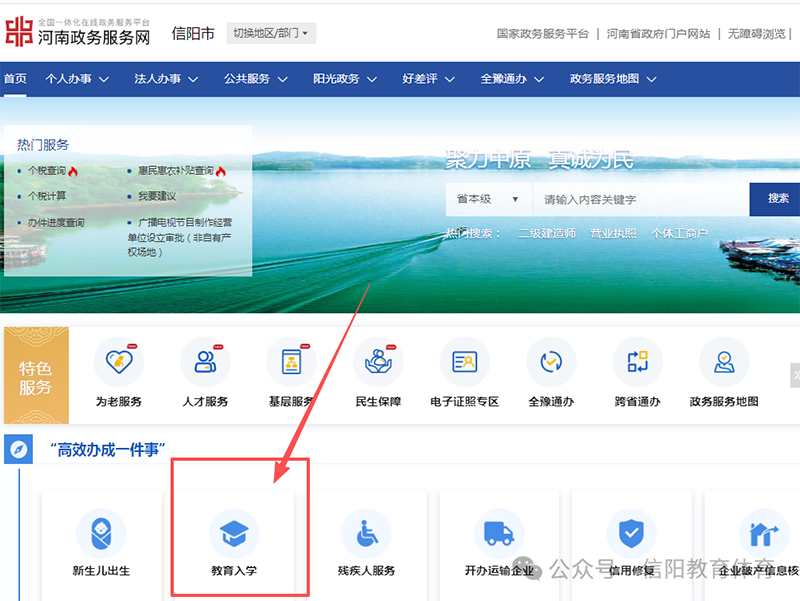Image resolution: width=800 pixels, height=601 pixels.
Task: Open the 无障碍浏览 link
Action: tap(757, 34)
